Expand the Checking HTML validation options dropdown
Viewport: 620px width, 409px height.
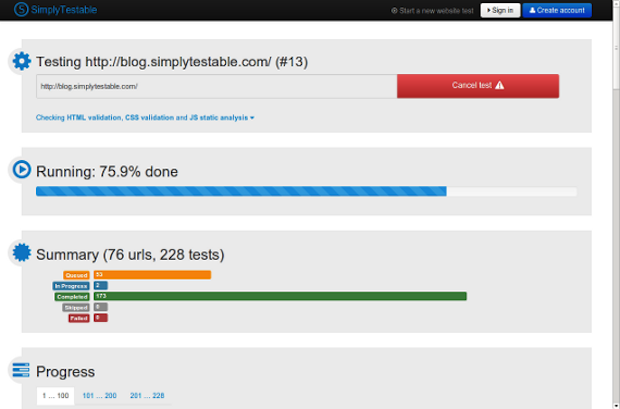point(145,117)
